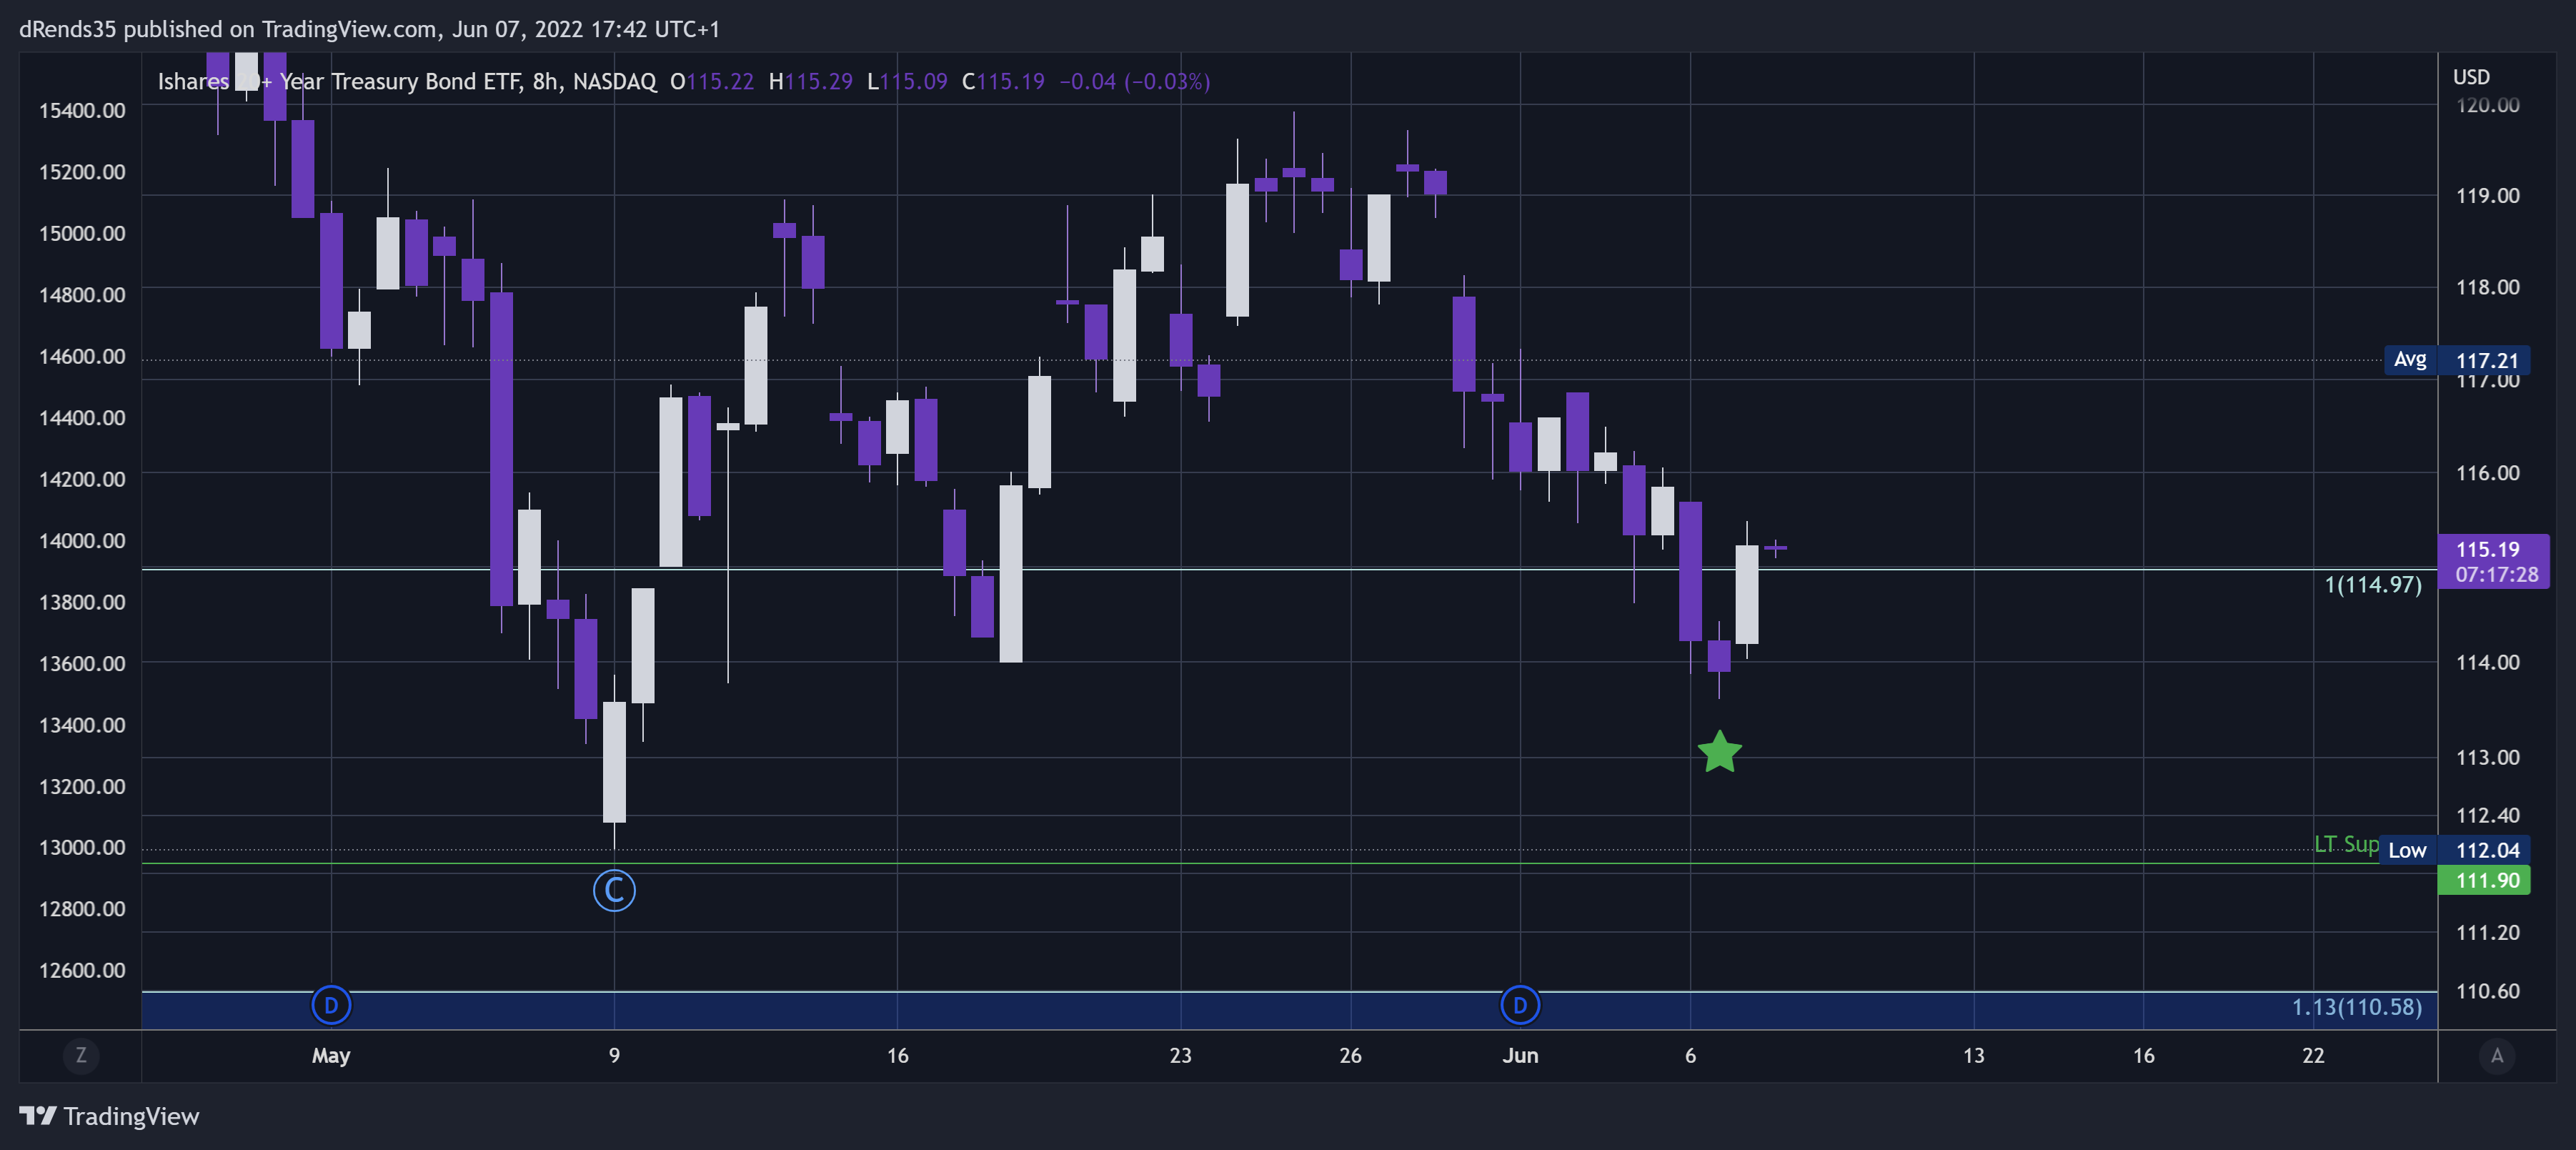Click the high value H115.29
Viewport: 2576px width, 1150px height.
810,81
